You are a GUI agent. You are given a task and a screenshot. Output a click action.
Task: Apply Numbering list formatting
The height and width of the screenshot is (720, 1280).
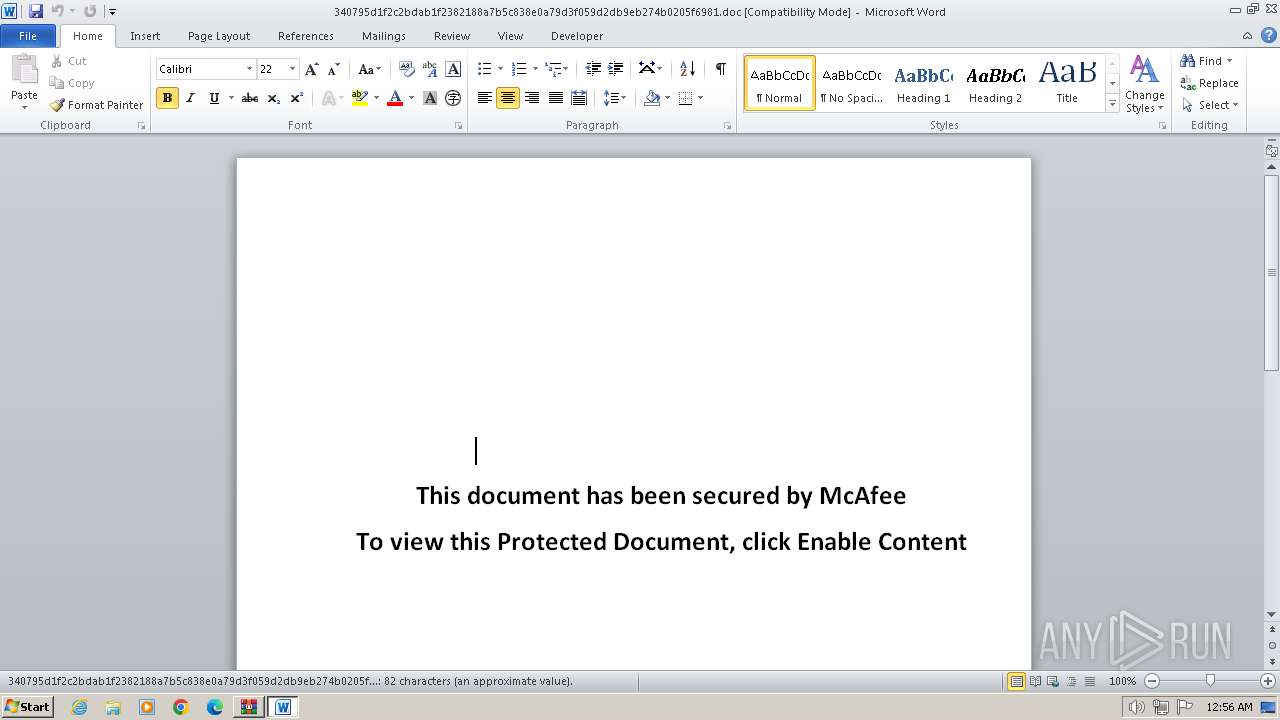(518, 69)
